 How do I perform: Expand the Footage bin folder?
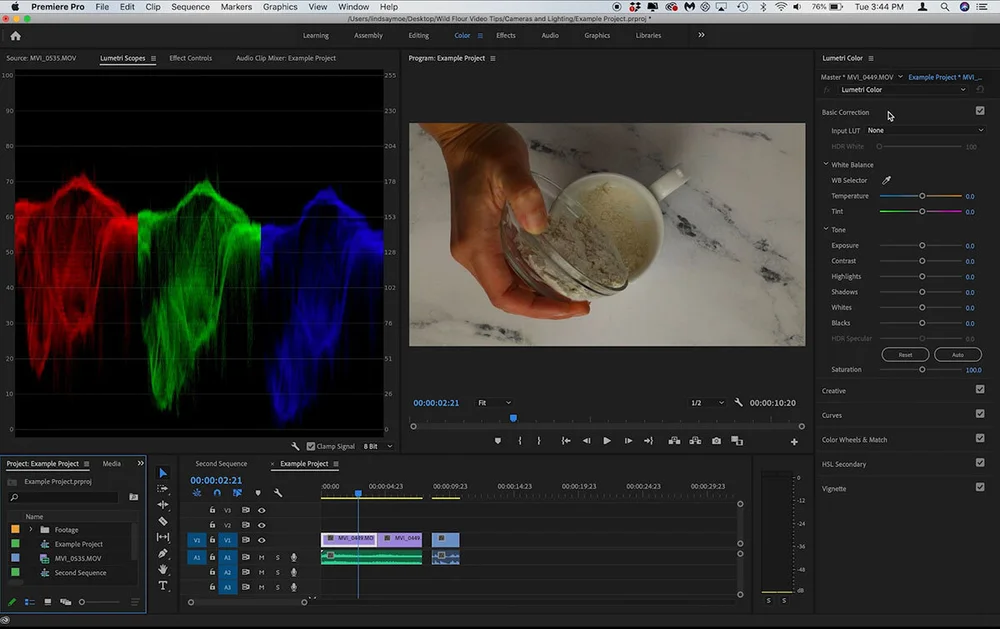pyautogui.click(x=31, y=530)
